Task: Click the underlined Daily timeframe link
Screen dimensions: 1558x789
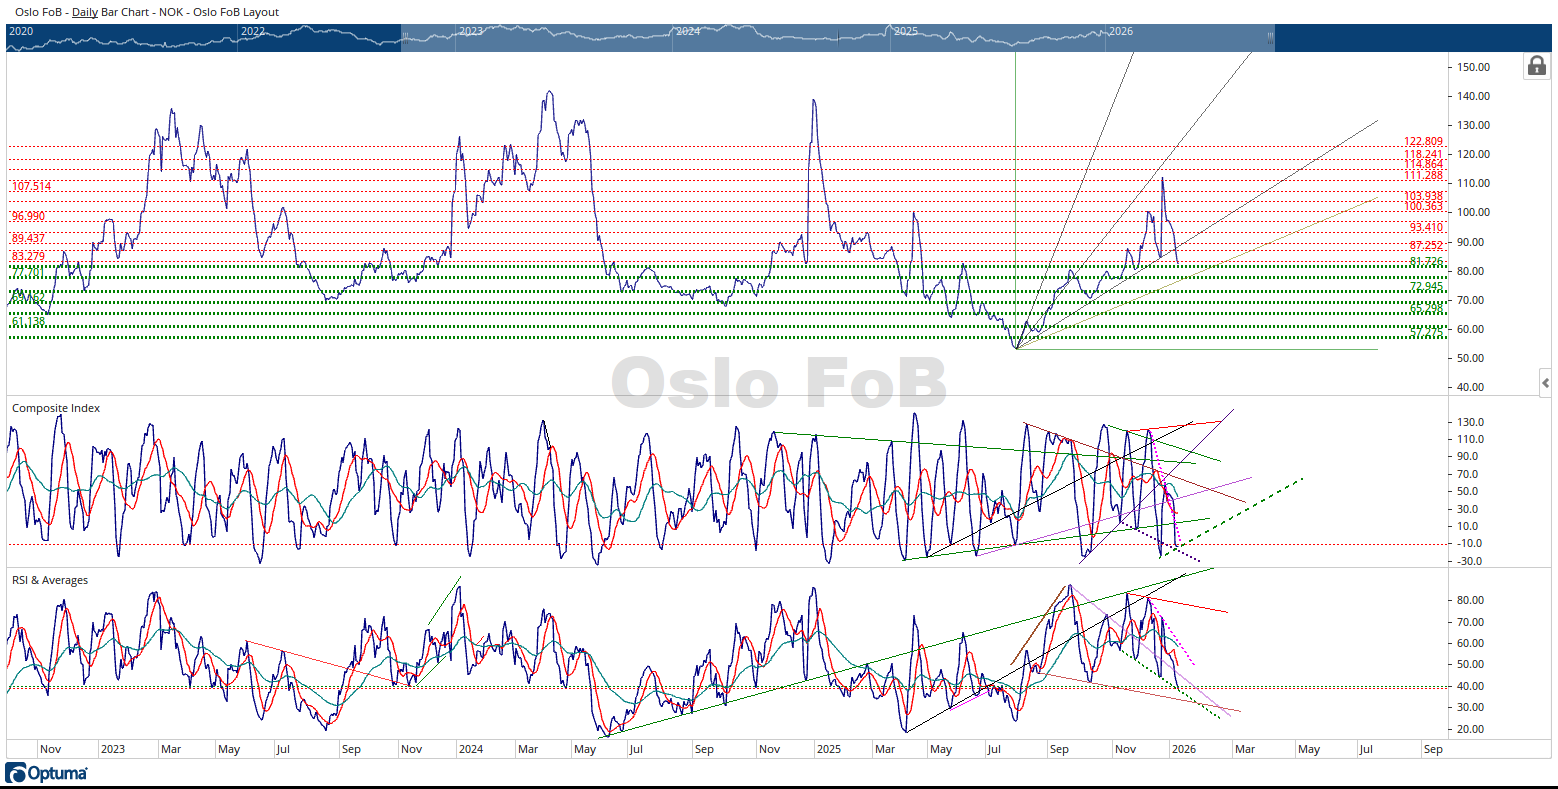Action: pos(85,12)
